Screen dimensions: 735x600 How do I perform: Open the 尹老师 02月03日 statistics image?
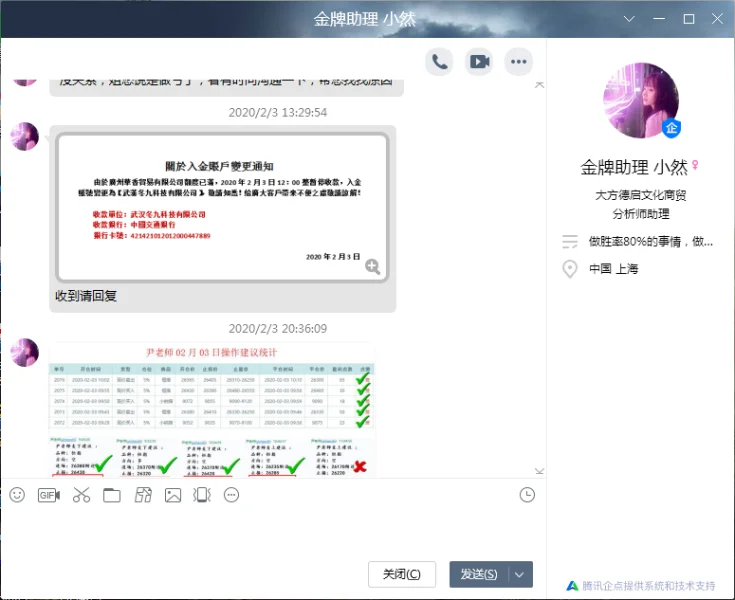[211, 411]
